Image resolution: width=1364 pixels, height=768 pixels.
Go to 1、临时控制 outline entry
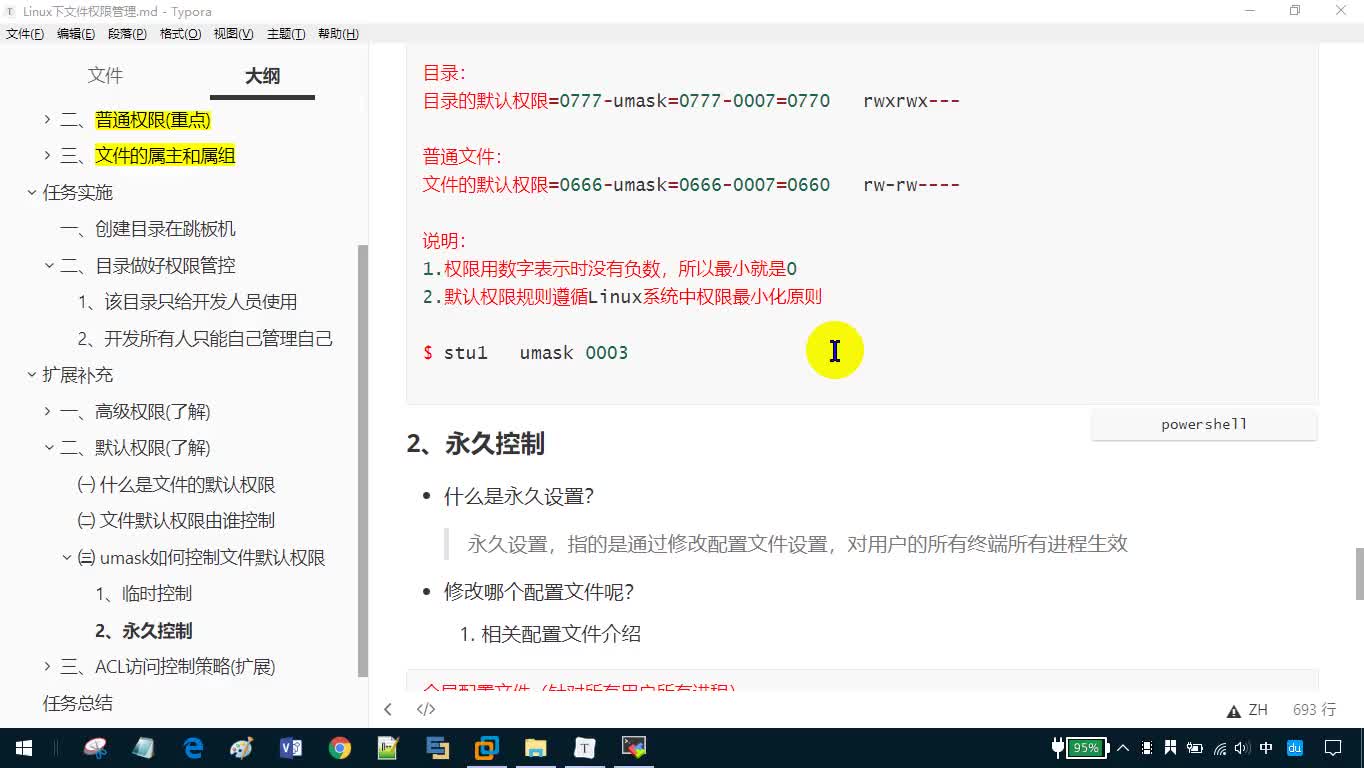(144, 594)
